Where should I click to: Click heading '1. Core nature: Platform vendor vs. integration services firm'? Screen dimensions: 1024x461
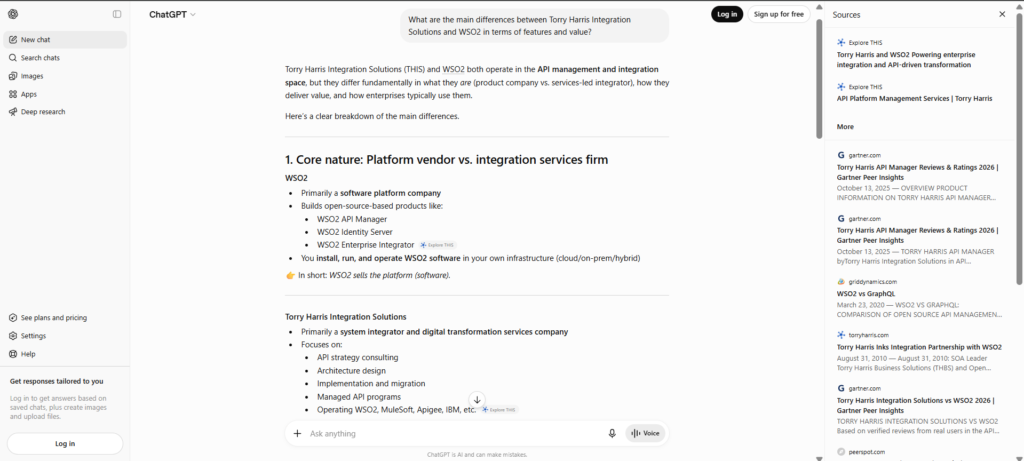(x=446, y=160)
